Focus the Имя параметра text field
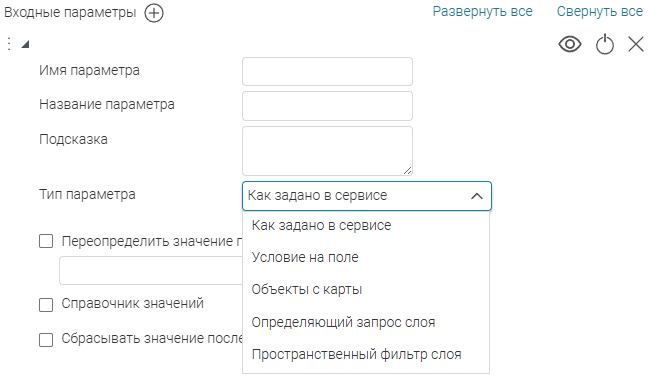Viewport: 649px width, 377px height. point(327,72)
